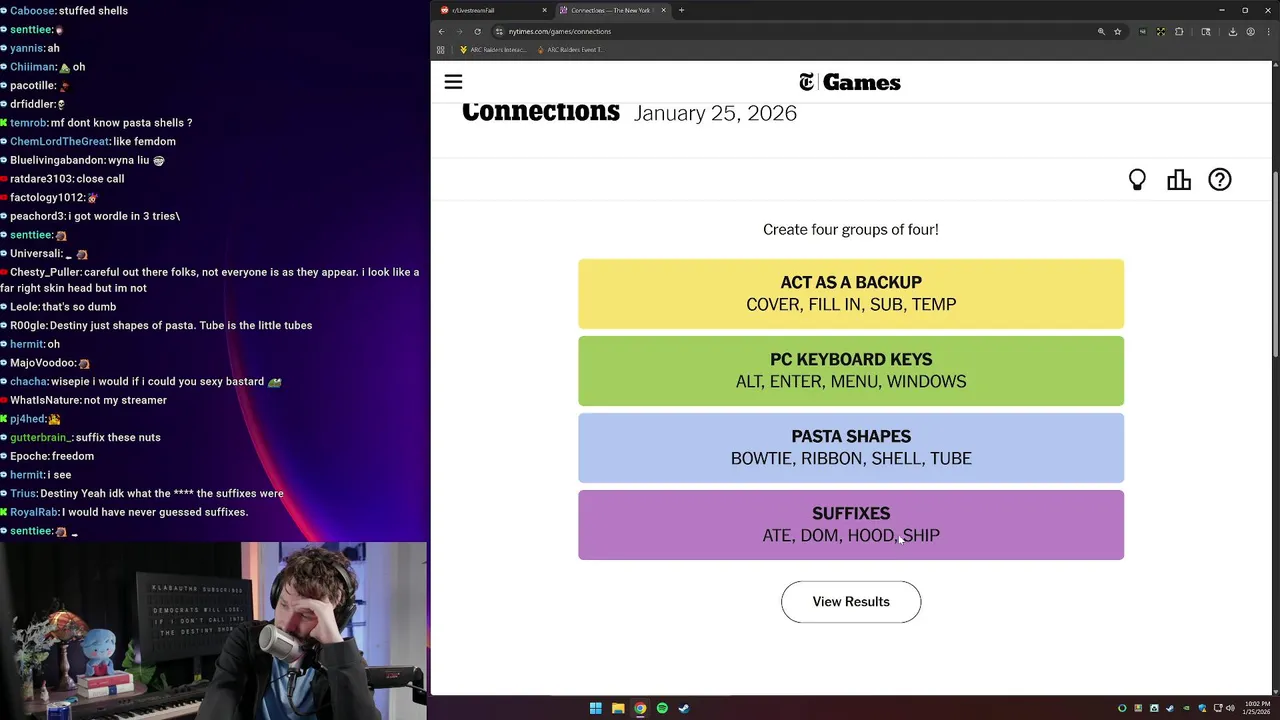Open Spotify from the taskbar

tap(662, 708)
